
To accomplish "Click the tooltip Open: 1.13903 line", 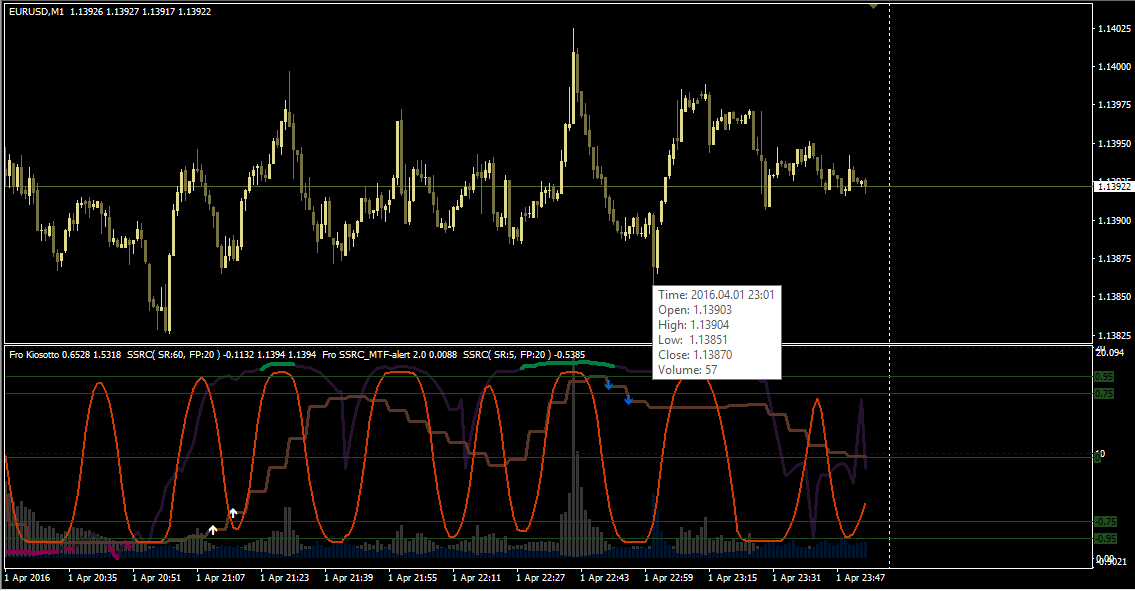I will point(695,310).
